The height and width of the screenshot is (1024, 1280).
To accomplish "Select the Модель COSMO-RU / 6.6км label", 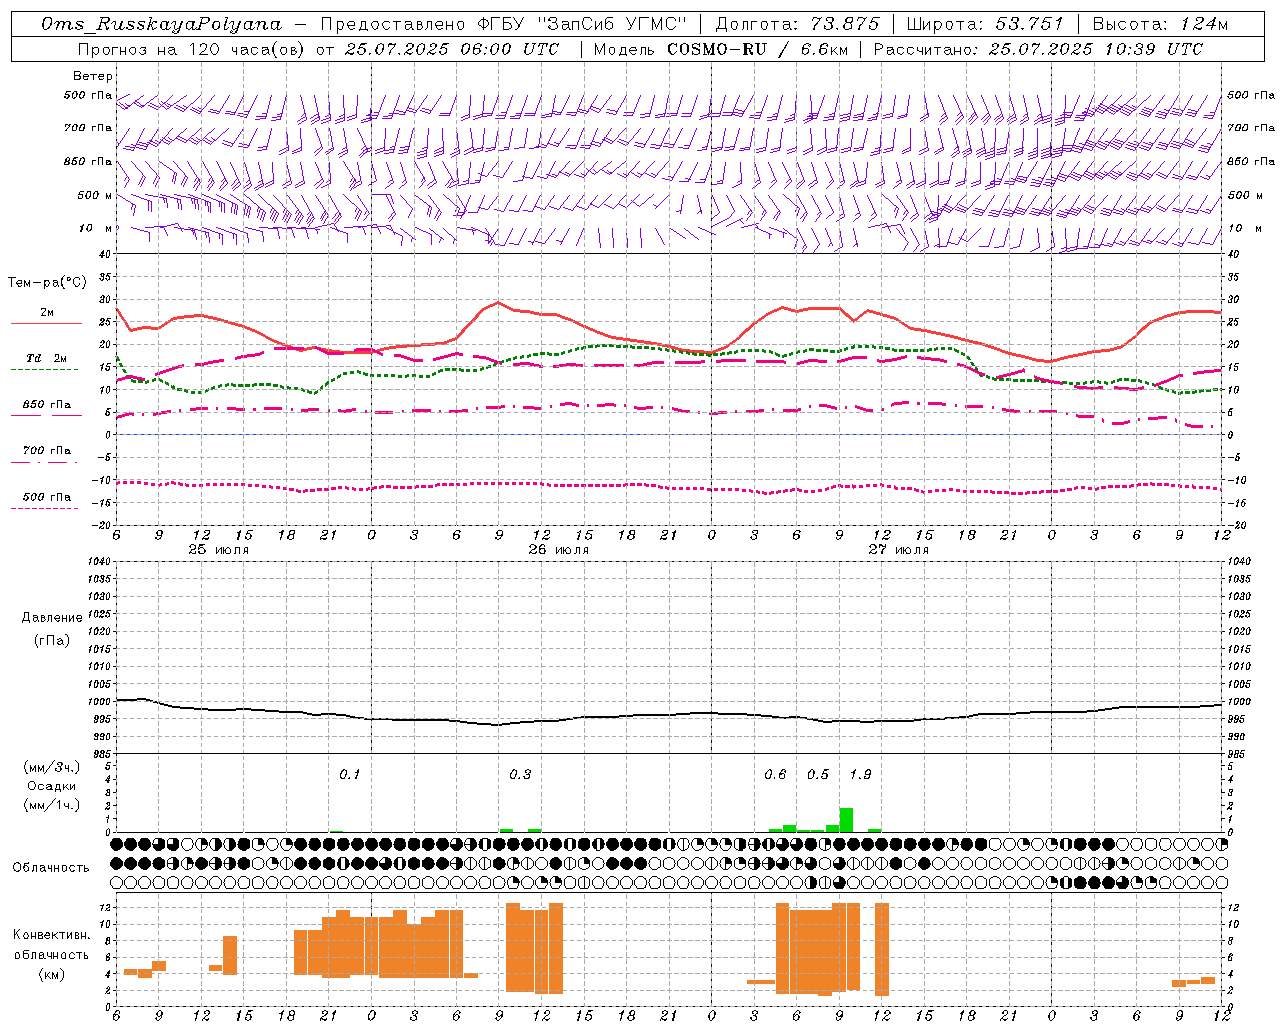I will (x=721, y=49).
